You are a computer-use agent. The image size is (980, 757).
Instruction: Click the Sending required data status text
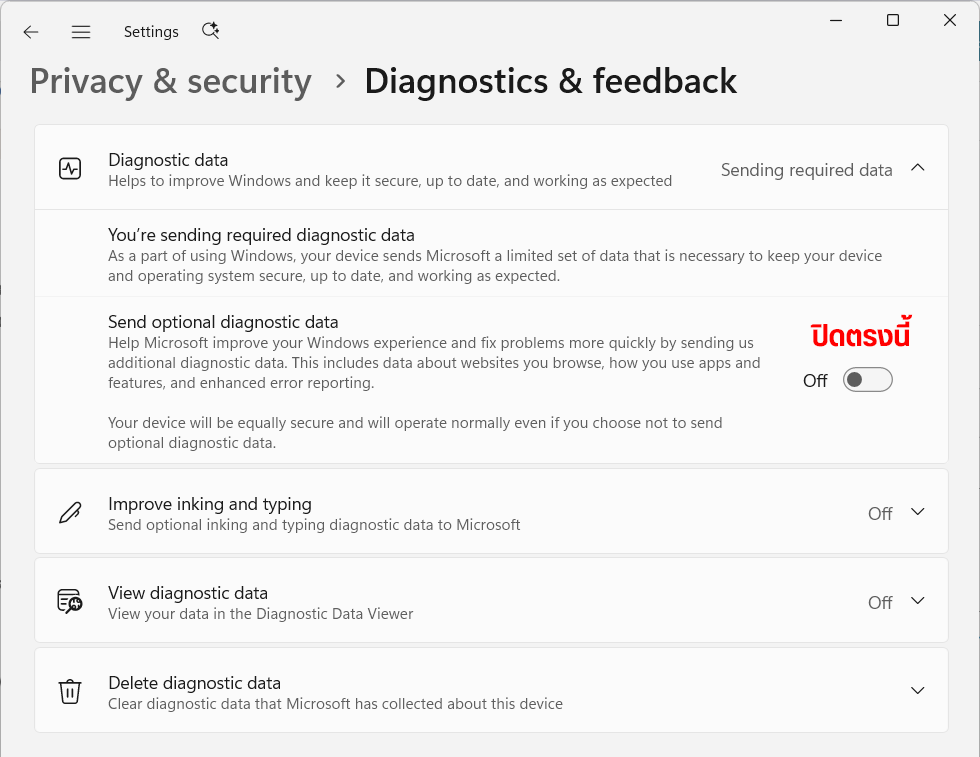(806, 170)
